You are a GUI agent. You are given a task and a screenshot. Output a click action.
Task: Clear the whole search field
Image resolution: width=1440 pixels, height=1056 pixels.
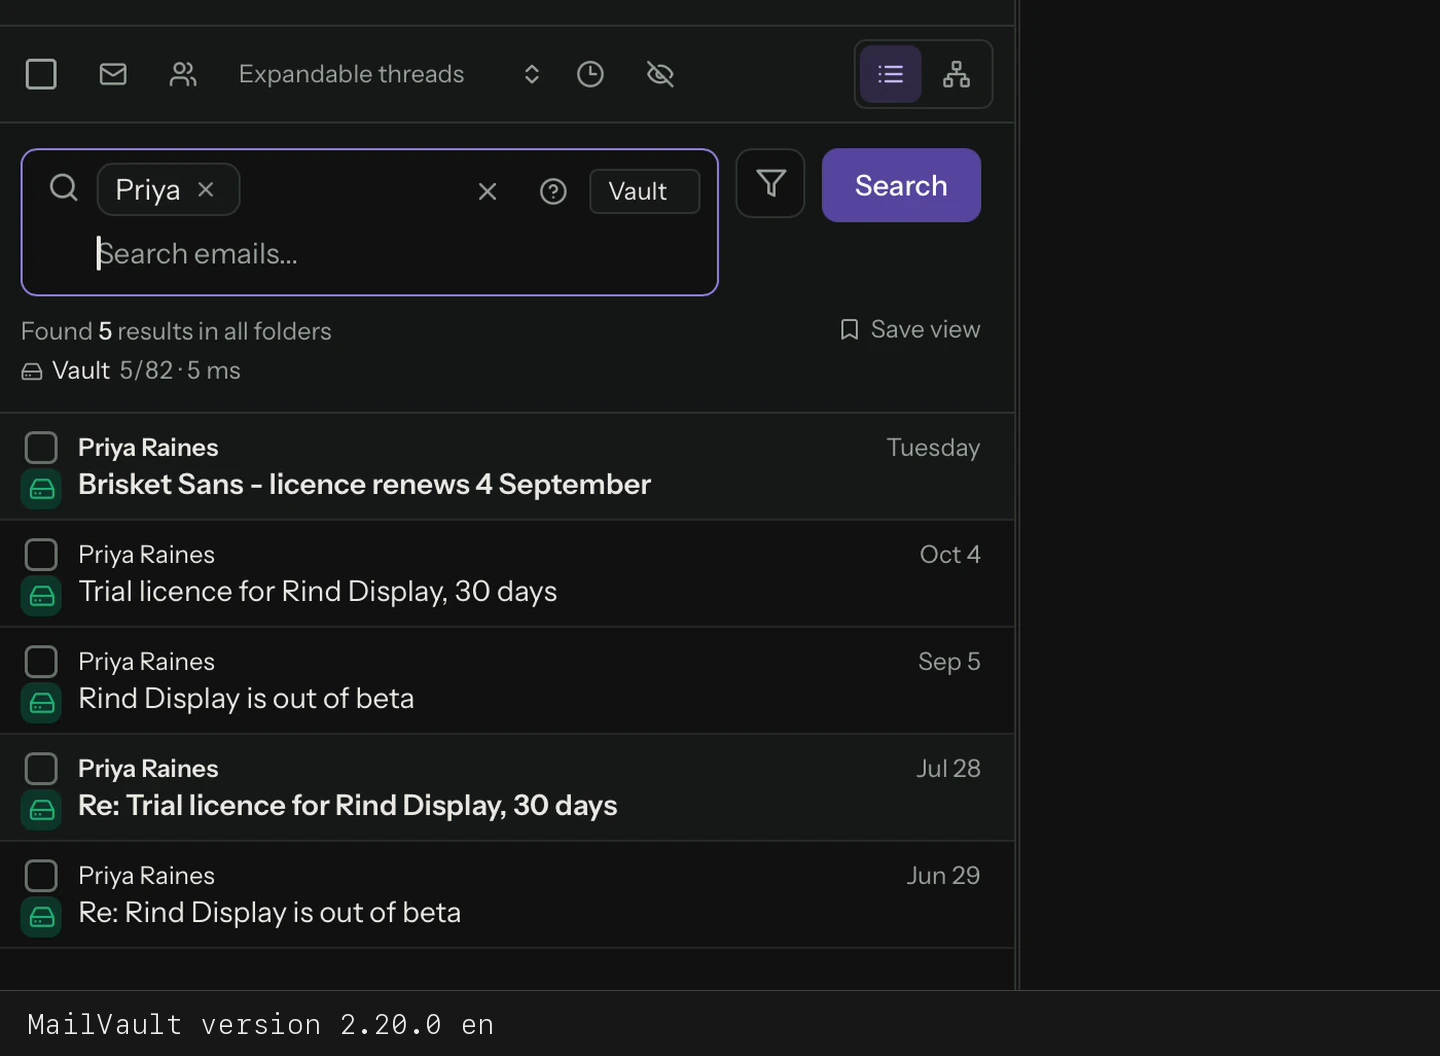(x=487, y=191)
